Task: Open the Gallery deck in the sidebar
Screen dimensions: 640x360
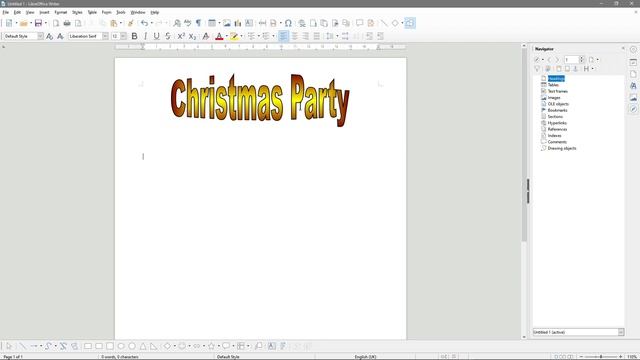Action: click(633, 98)
